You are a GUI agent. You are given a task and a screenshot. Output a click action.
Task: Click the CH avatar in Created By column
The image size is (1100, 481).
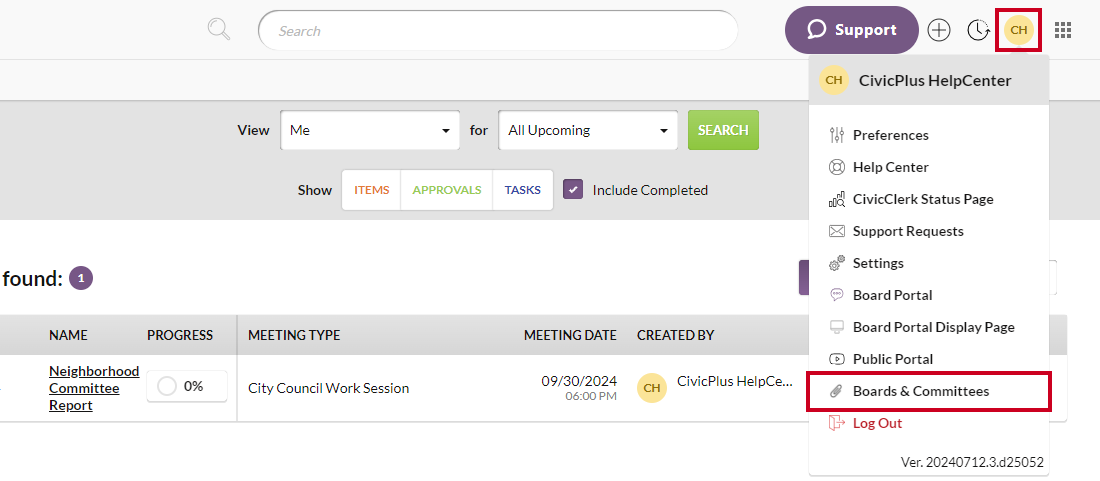pos(652,388)
